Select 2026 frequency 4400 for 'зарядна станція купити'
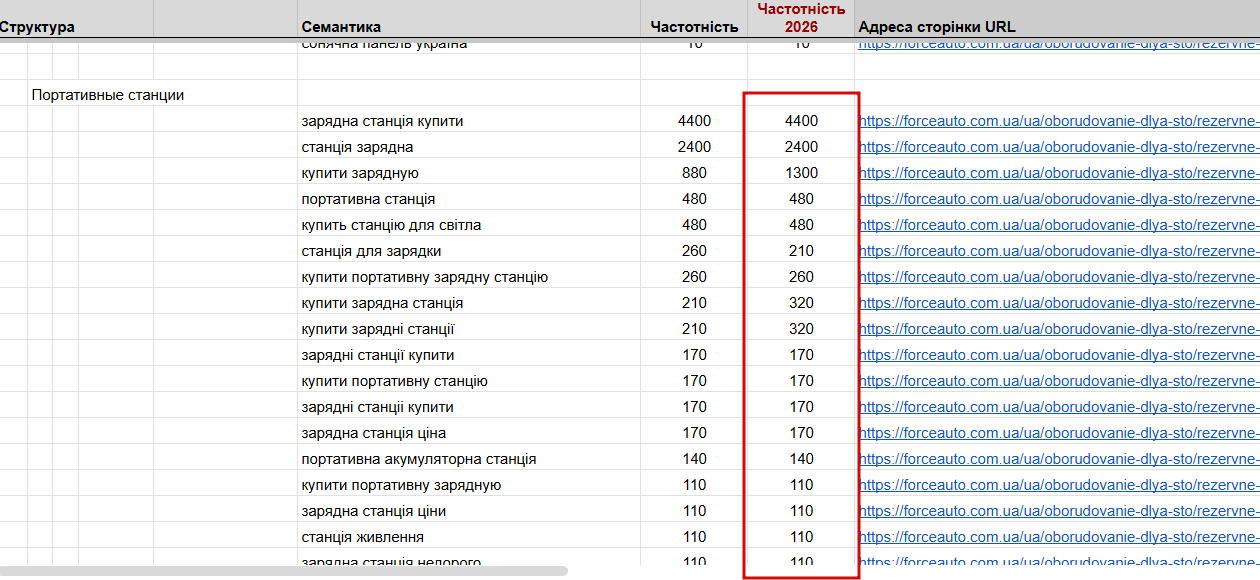 801,121
